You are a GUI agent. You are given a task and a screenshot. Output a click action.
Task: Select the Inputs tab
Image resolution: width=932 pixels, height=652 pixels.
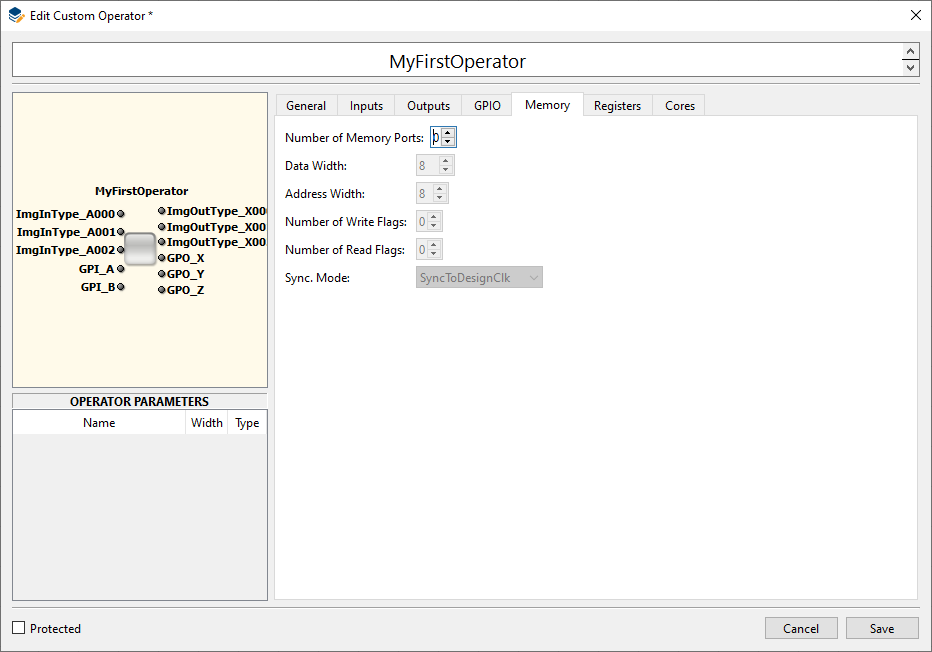(x=366, y=106)
